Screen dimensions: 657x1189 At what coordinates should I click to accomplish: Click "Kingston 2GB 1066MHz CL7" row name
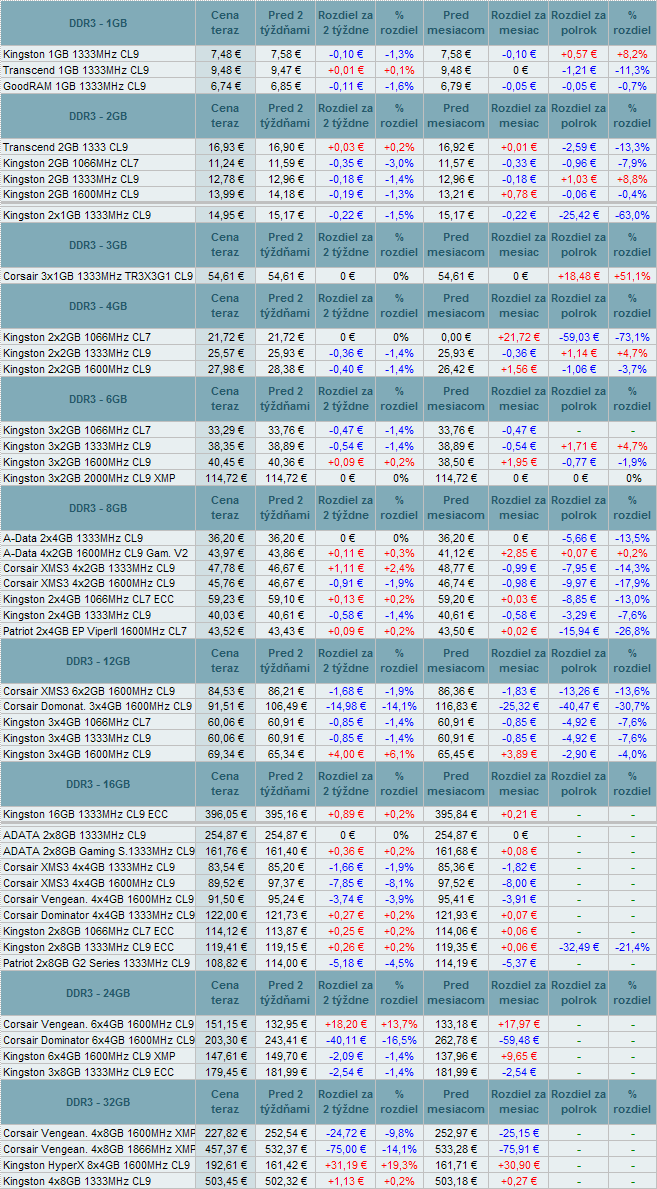[71, 162]
